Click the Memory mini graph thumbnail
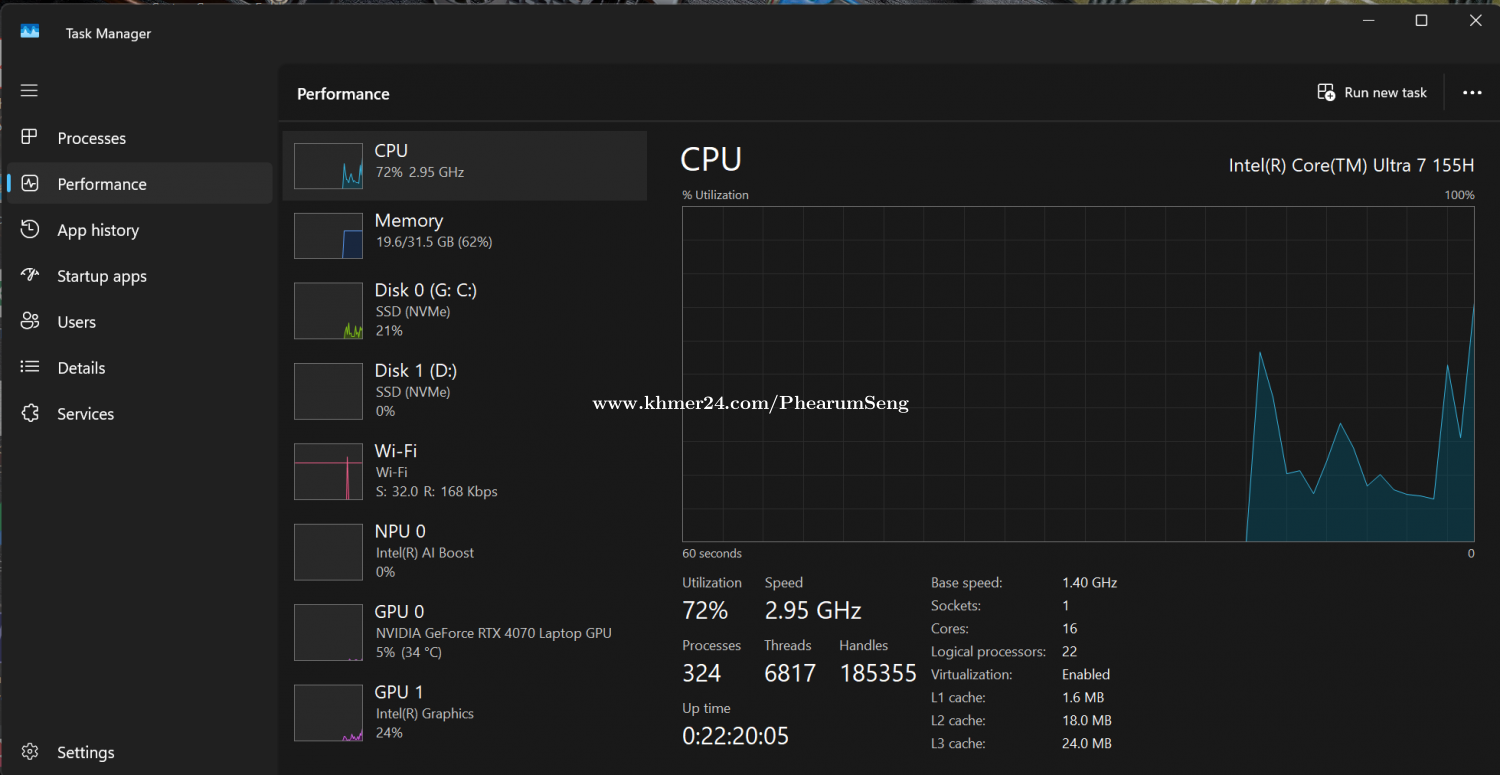Viewport: 1500px width, 775px height. click(x=328, y=235)
